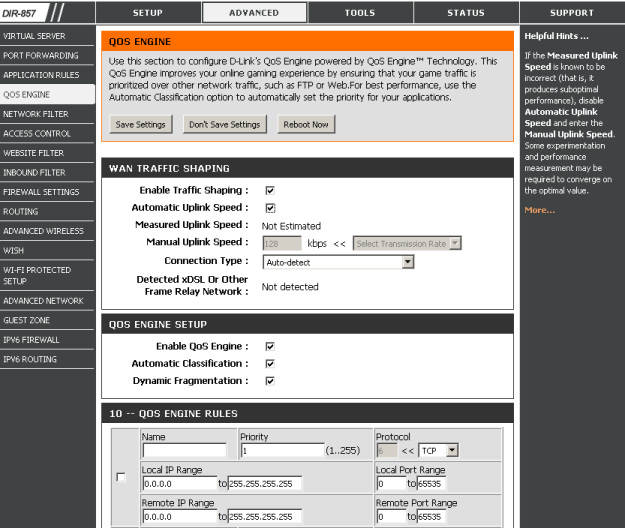Image resolution: width=625 pixels, height=528 pixels.
Task: Click Local IP Range end field
Action: pos(265,484)
